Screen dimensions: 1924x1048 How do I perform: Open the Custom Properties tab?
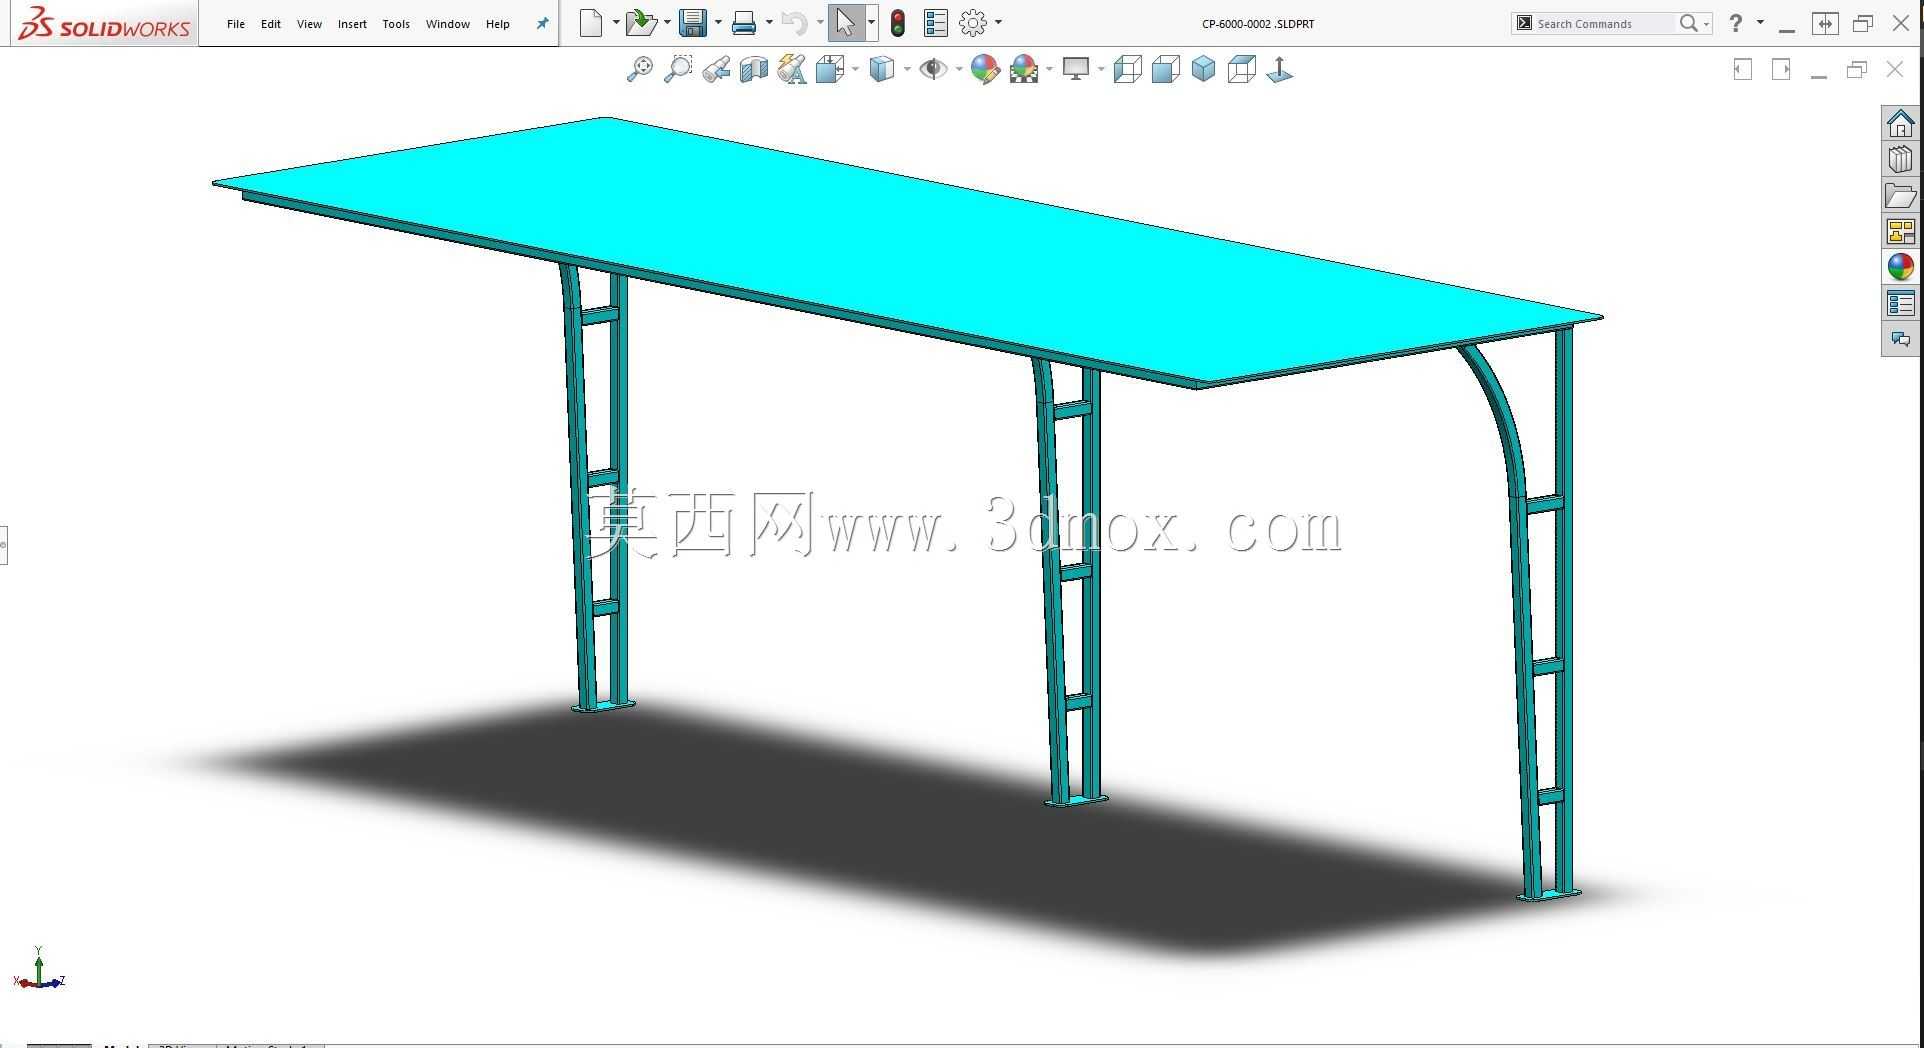[x=1901, y=304]
